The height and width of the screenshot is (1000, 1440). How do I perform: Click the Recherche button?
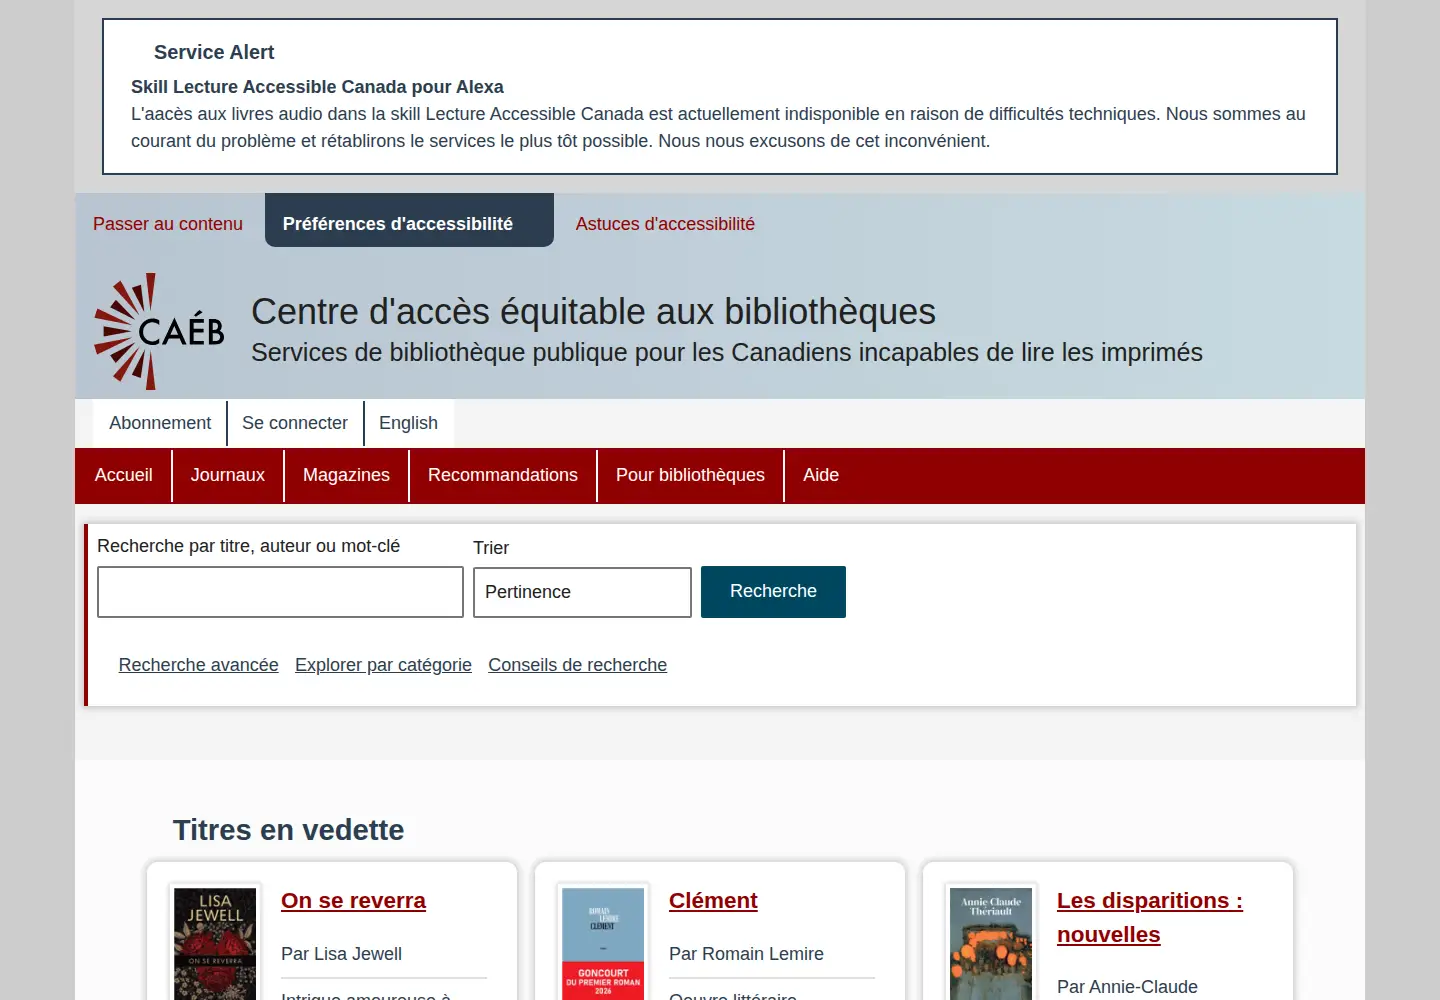(x=773, y=592)
